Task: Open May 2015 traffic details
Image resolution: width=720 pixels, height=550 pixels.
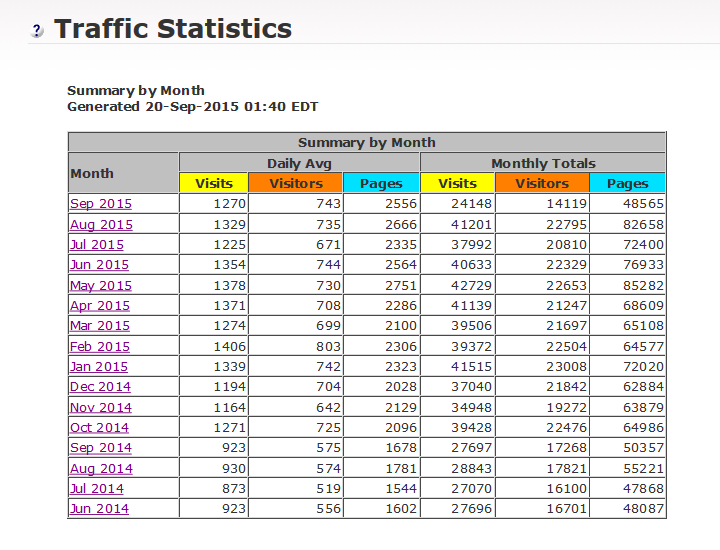Action: click(x=100, y=286)
